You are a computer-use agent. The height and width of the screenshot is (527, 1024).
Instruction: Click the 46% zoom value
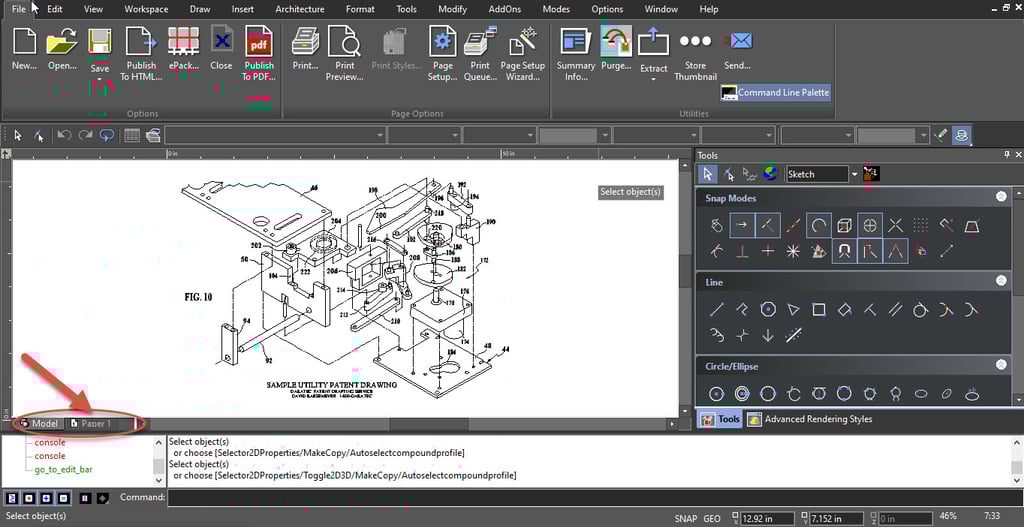[949, 517]
